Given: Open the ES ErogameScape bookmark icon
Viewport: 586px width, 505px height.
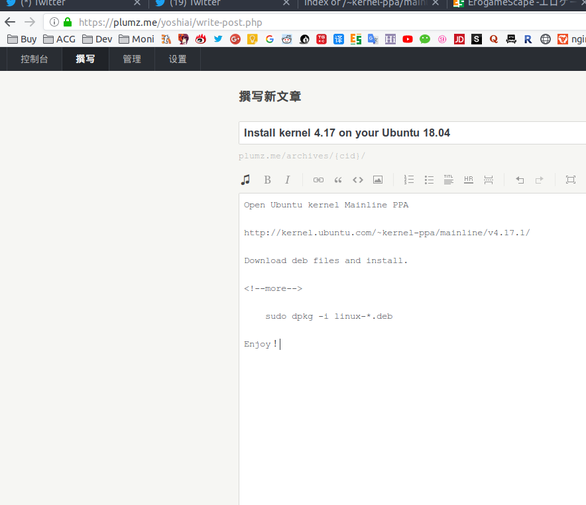Looking at the screenshot, I should tap(356, 39).
